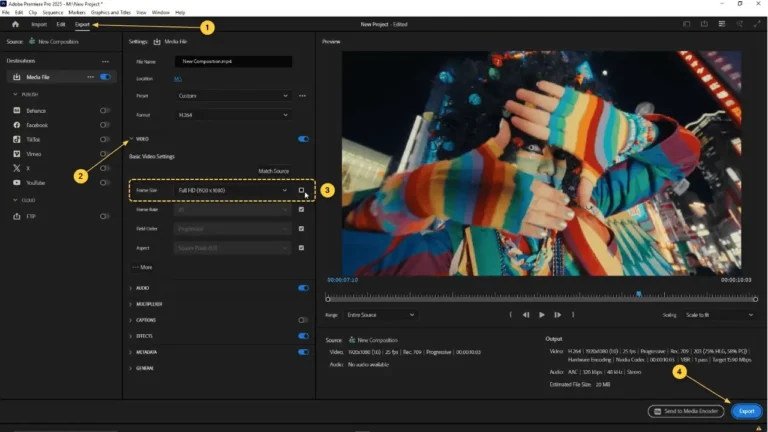The width and height of the screenshot is (768, 432).
Task: Enable the FTP destination toggle
Action: pos(105,216)
